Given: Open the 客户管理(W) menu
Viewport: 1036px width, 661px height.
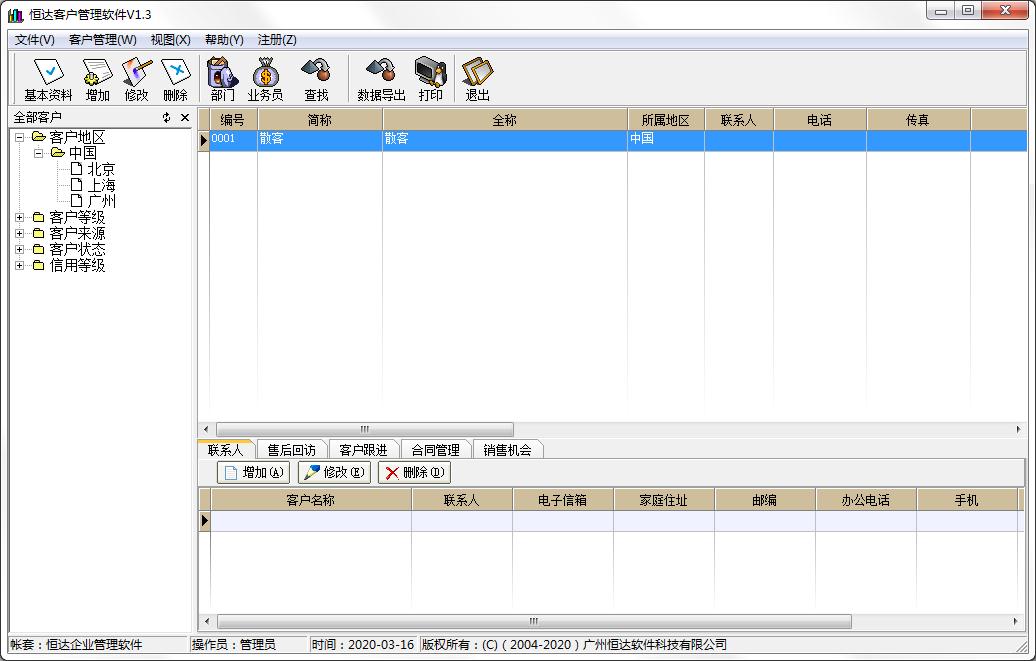Looking at the screenshot, I should click(102, 40).
